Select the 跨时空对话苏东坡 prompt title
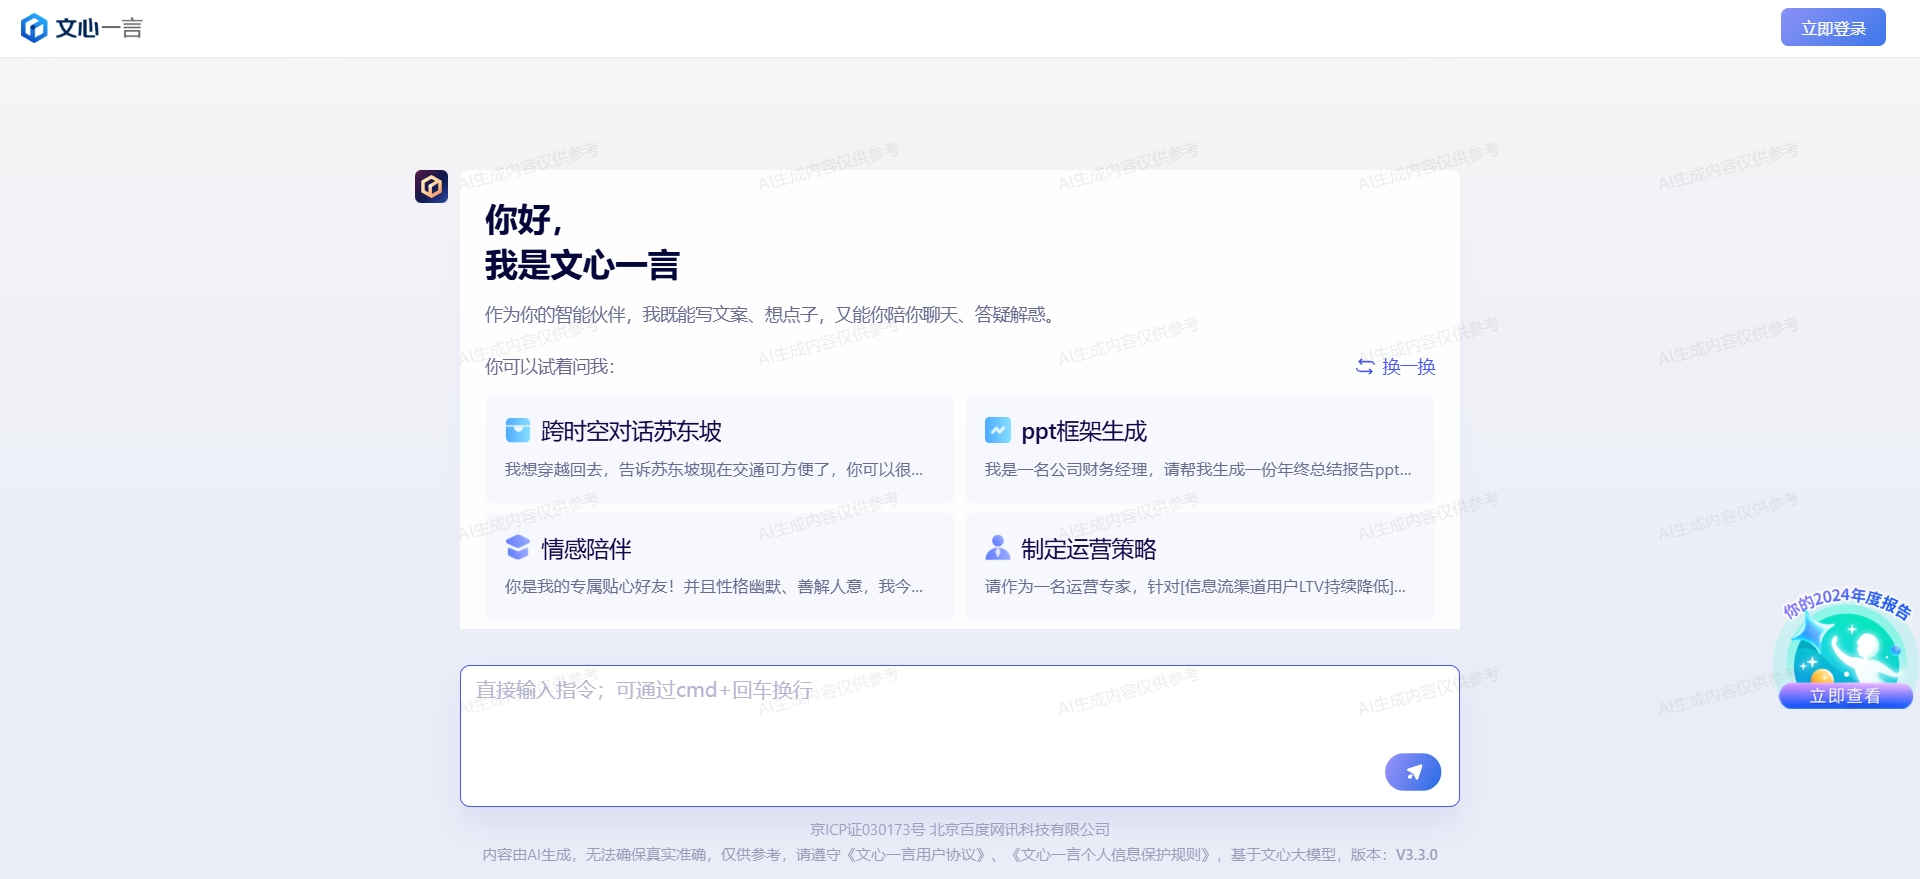The image size is (1920, 879). click(631, 431)
